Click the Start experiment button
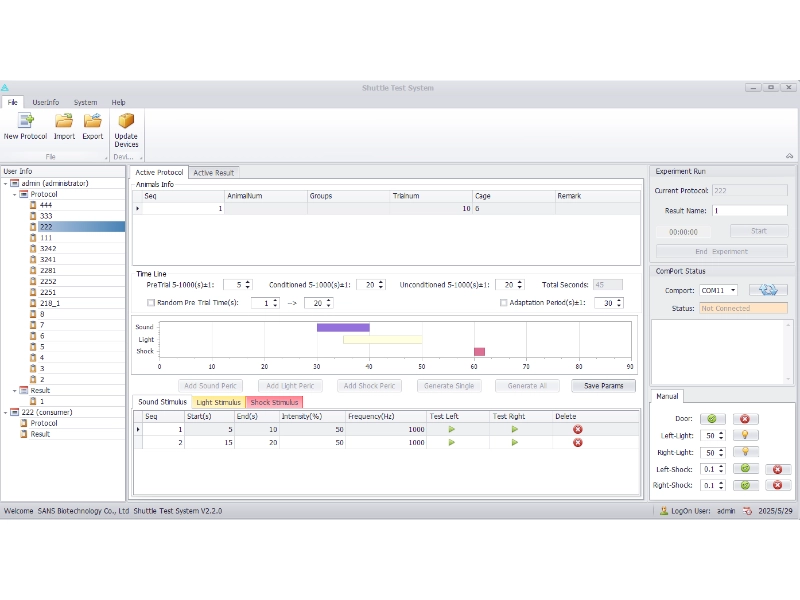Viewport: 800px width, 600px height. click(759, 231)
